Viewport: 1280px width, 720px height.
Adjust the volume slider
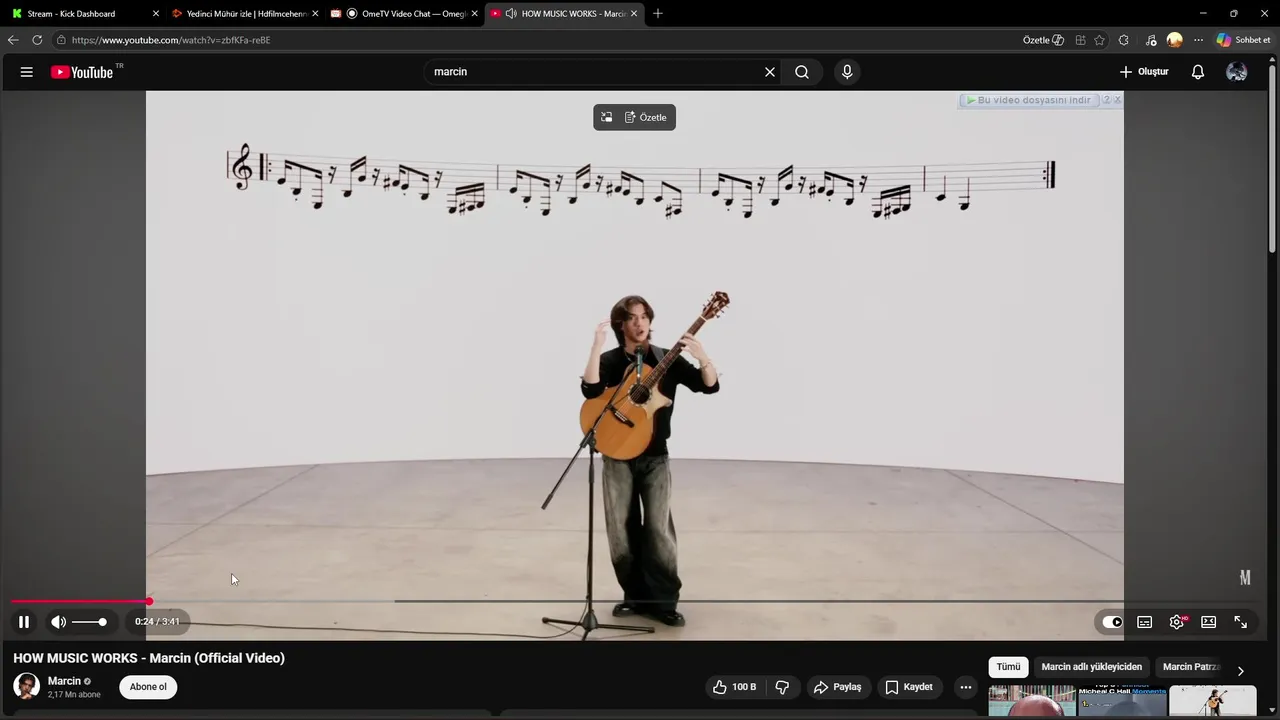tap(89, 622)
